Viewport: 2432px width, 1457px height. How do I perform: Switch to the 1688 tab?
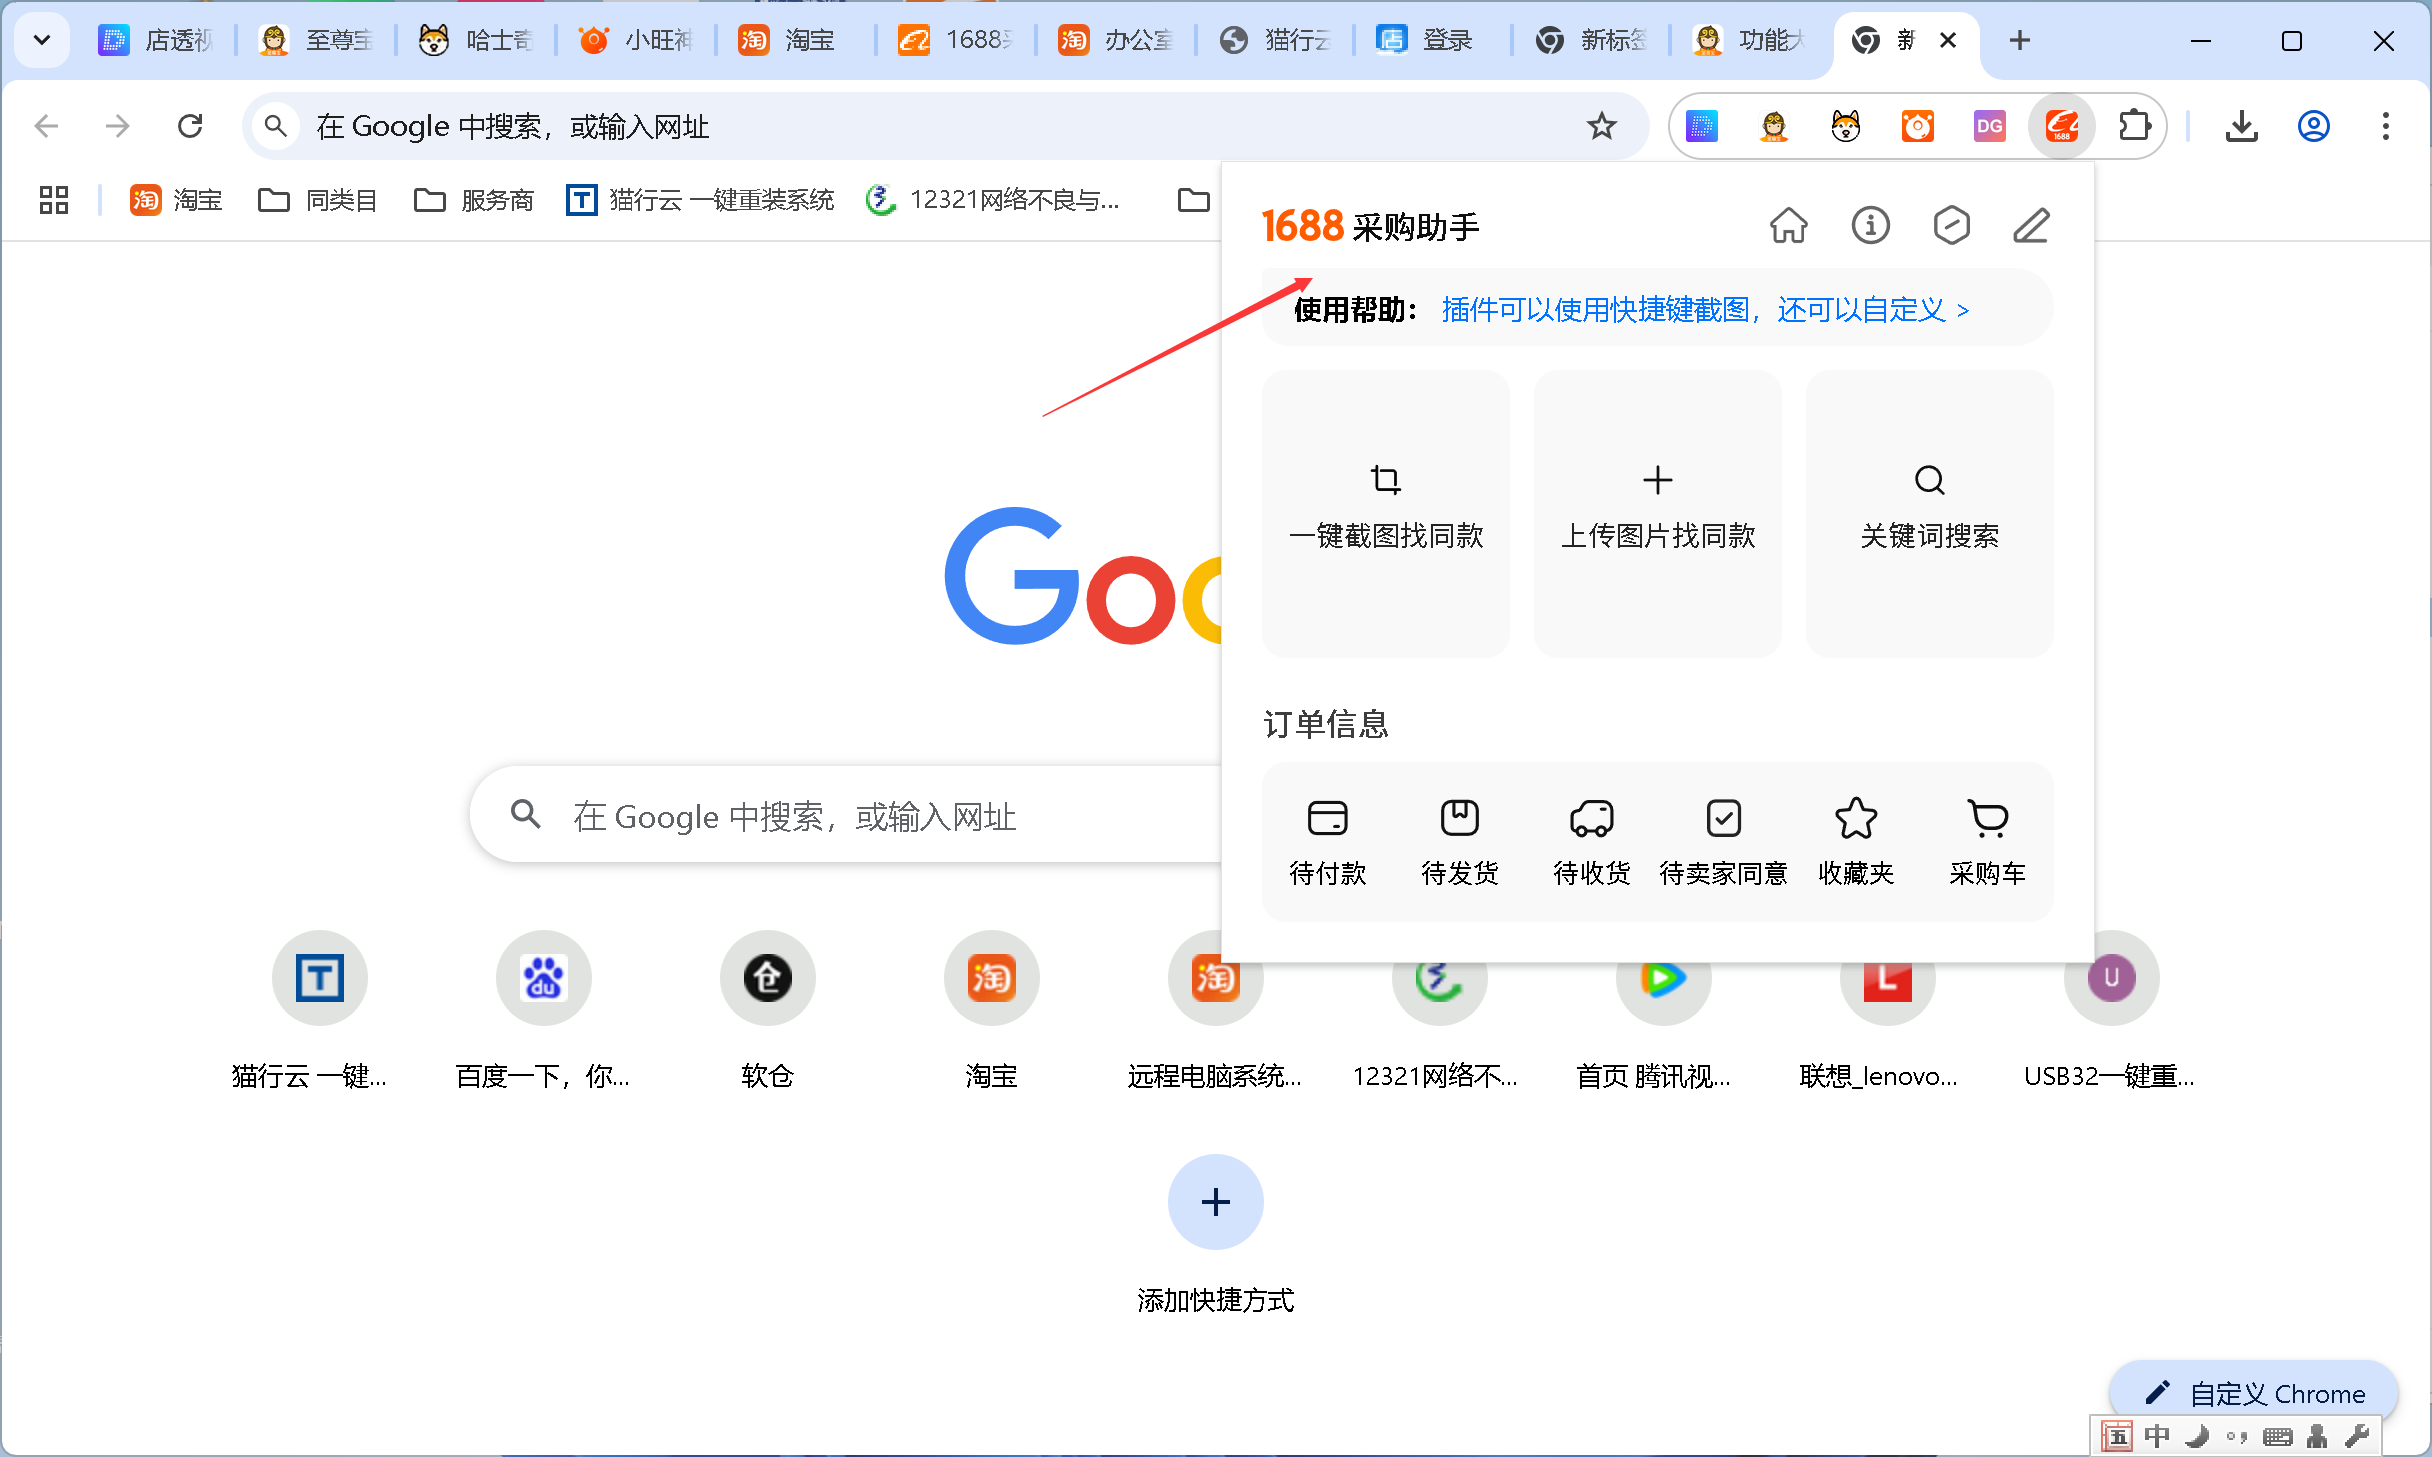[x=956, y=40]
